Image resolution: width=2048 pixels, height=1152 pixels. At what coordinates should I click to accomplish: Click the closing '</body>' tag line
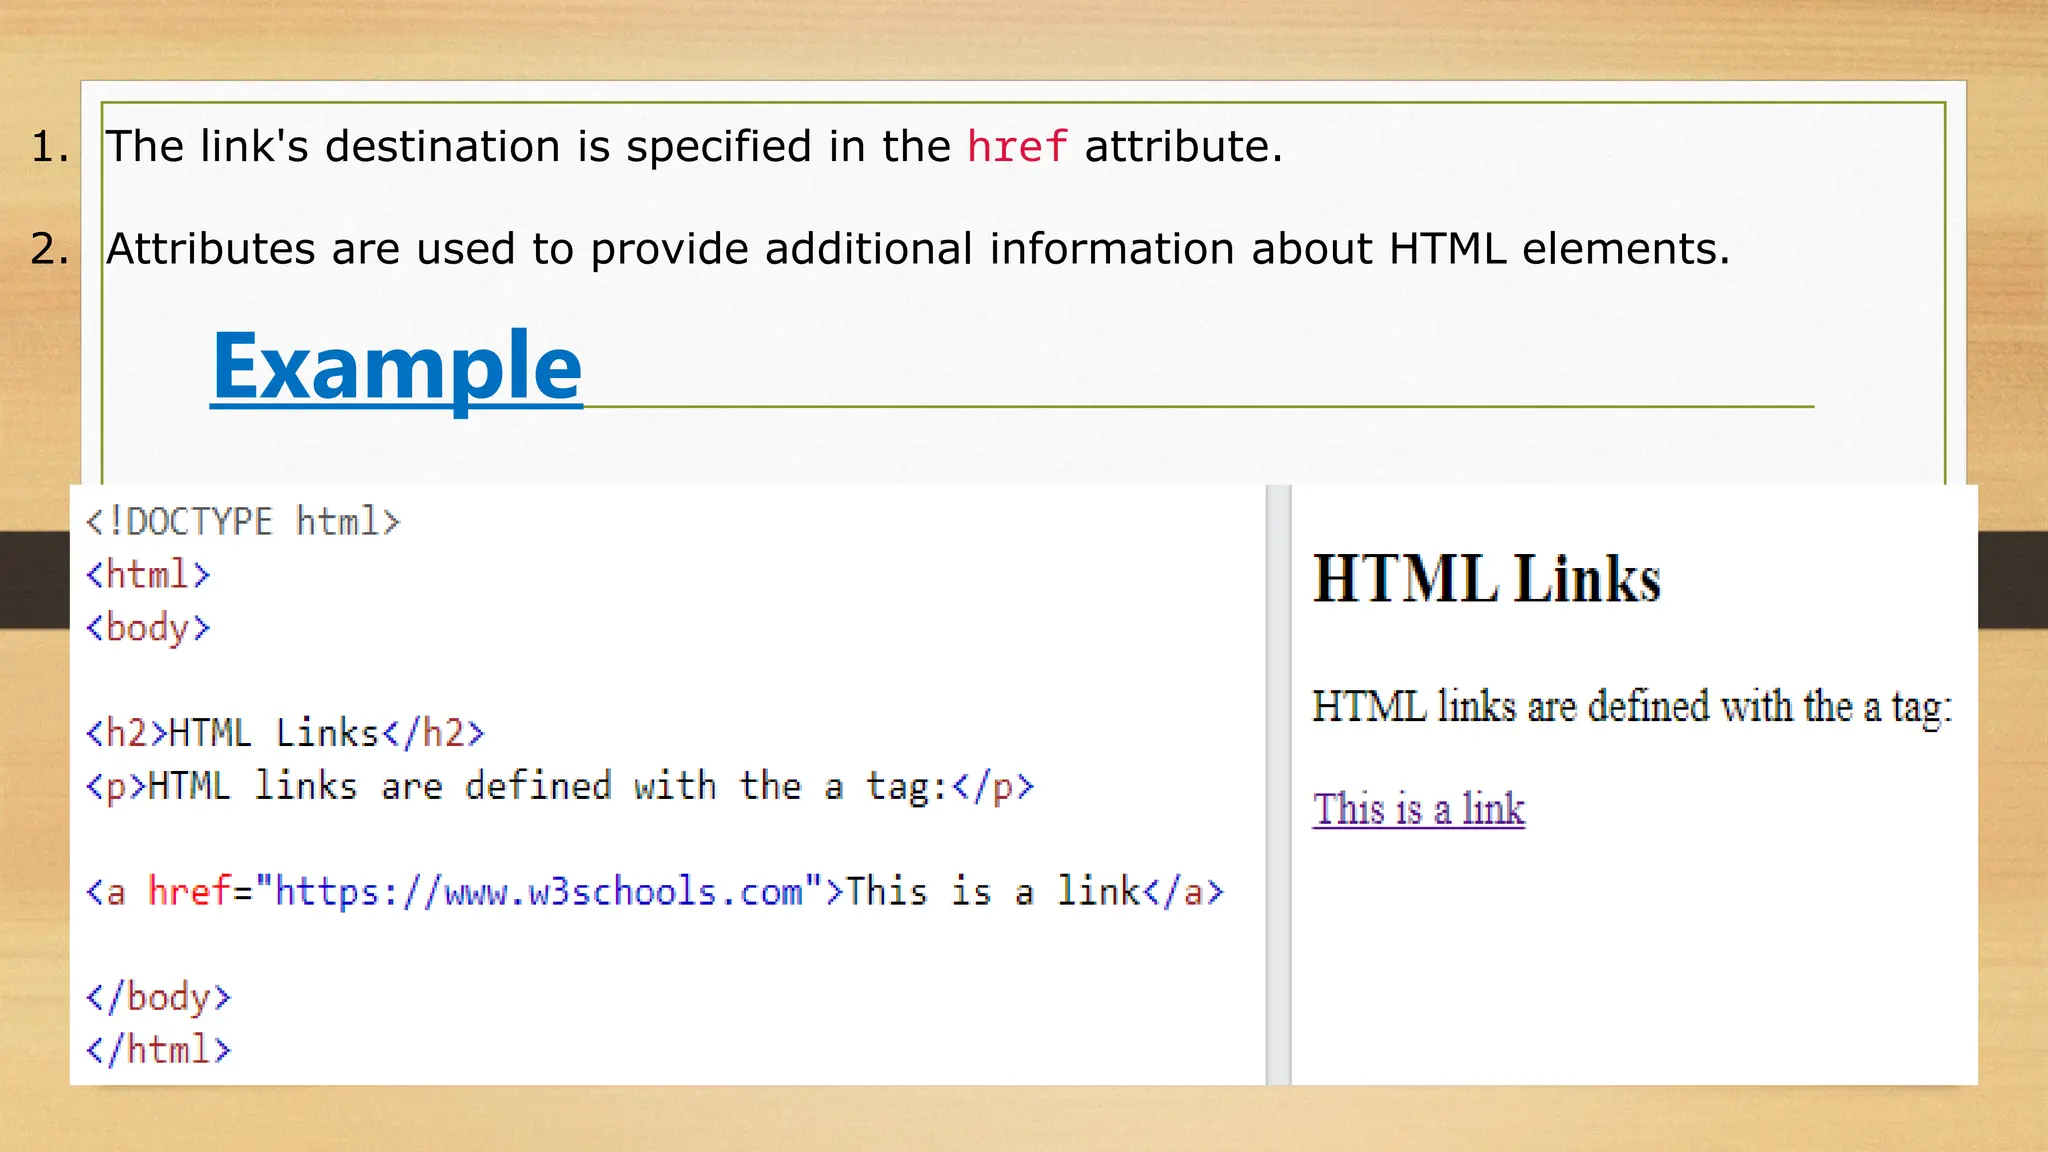pyautogui.click(x=158, y=997)
